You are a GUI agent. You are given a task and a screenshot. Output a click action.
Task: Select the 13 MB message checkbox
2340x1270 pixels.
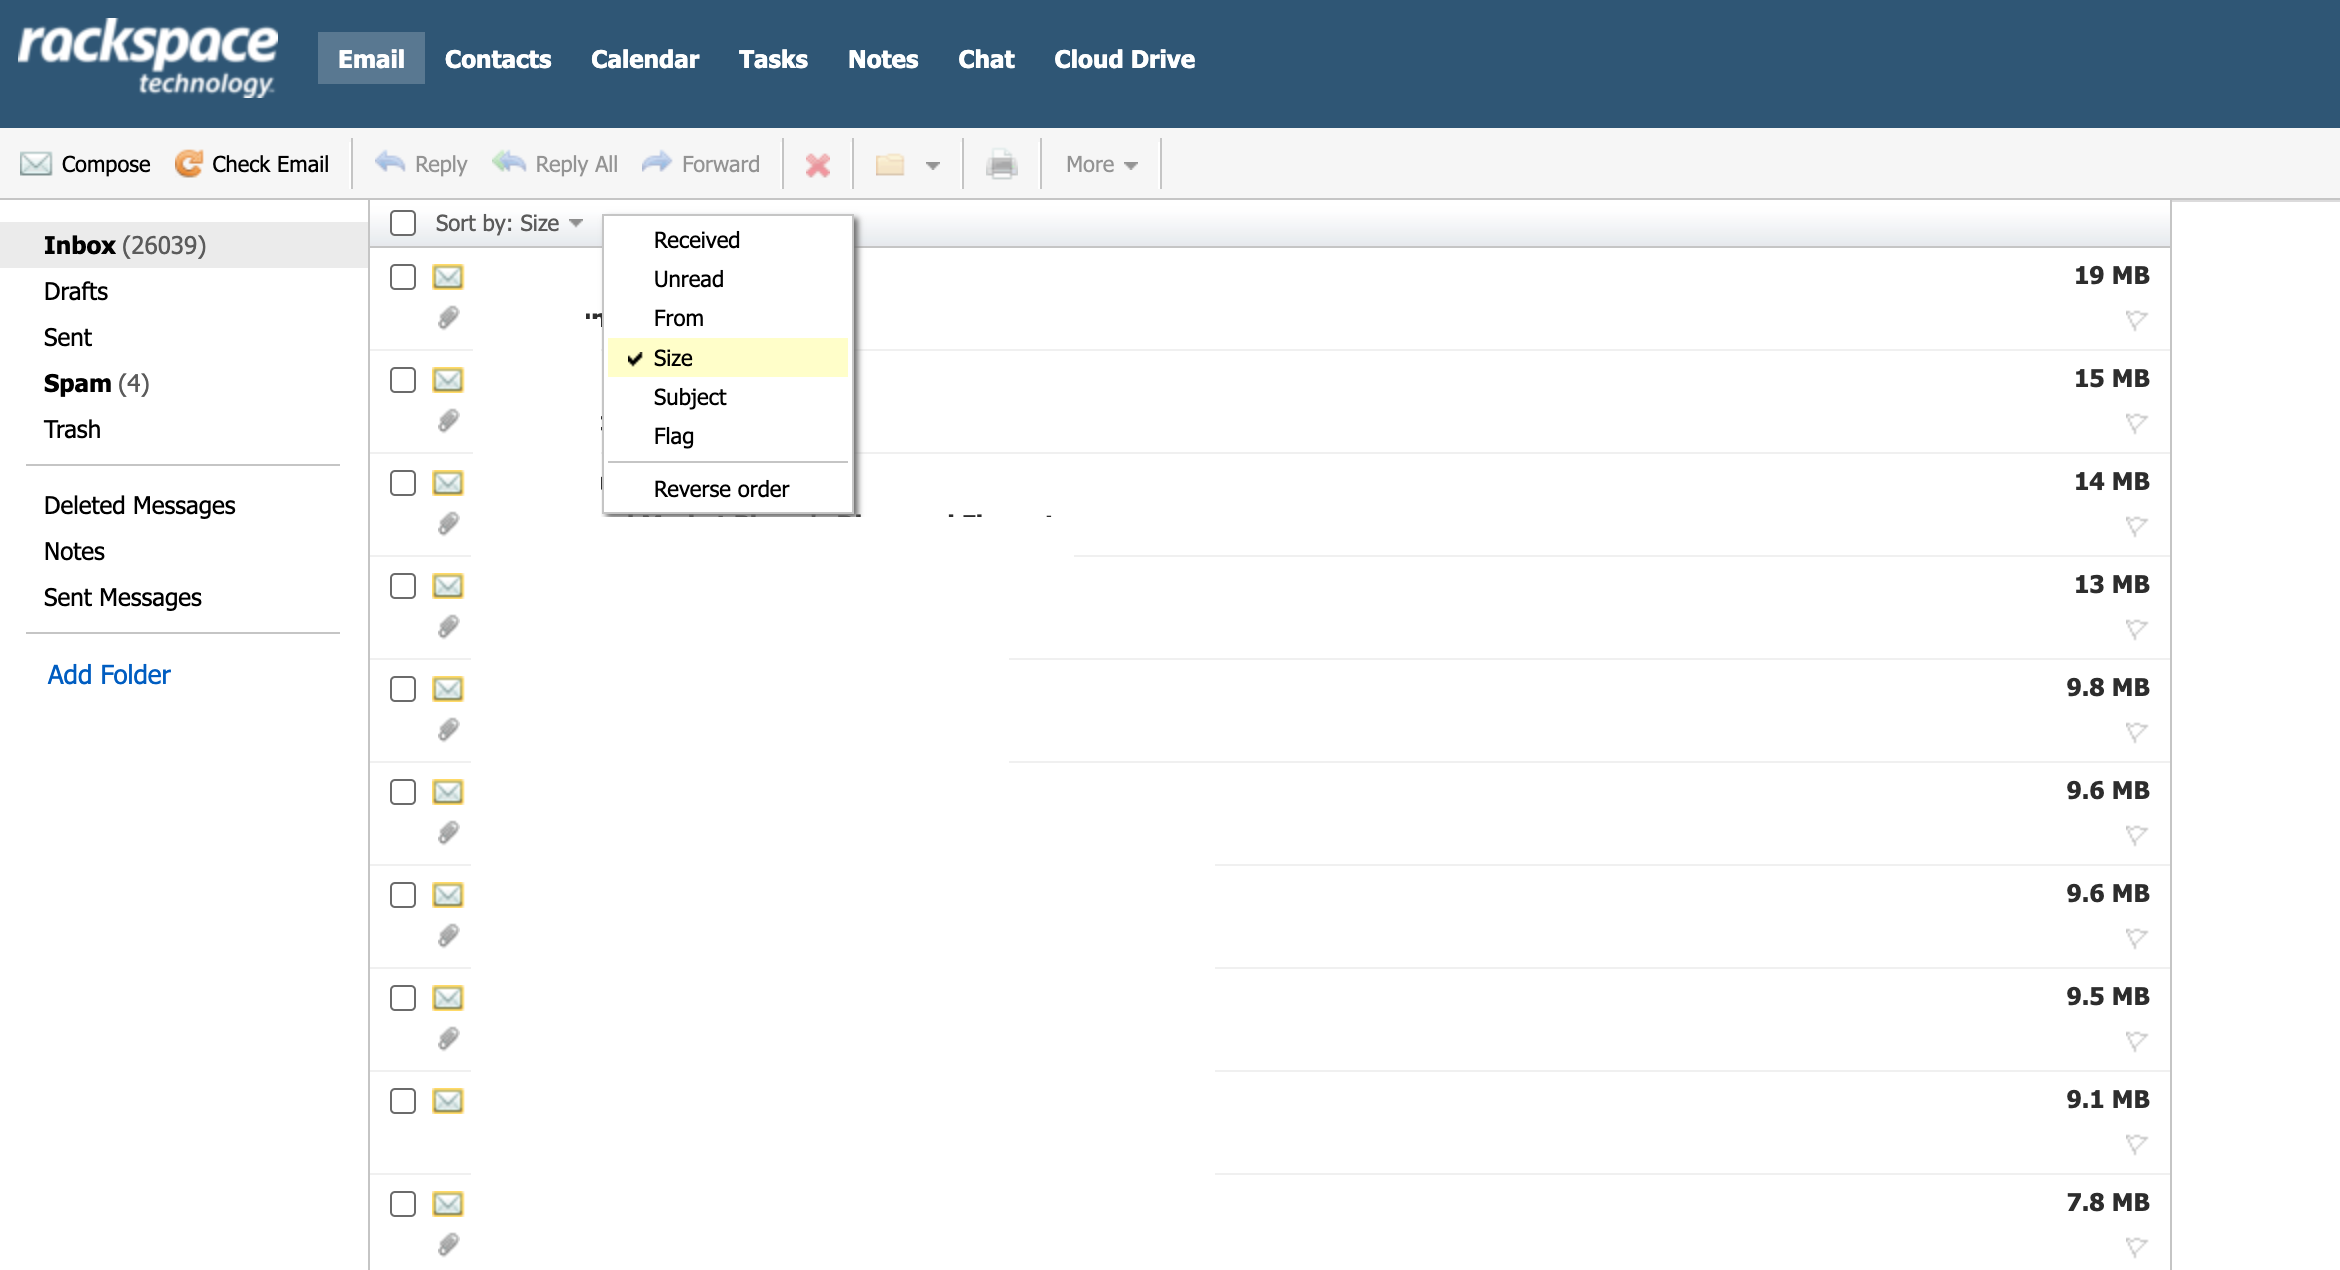403,586
